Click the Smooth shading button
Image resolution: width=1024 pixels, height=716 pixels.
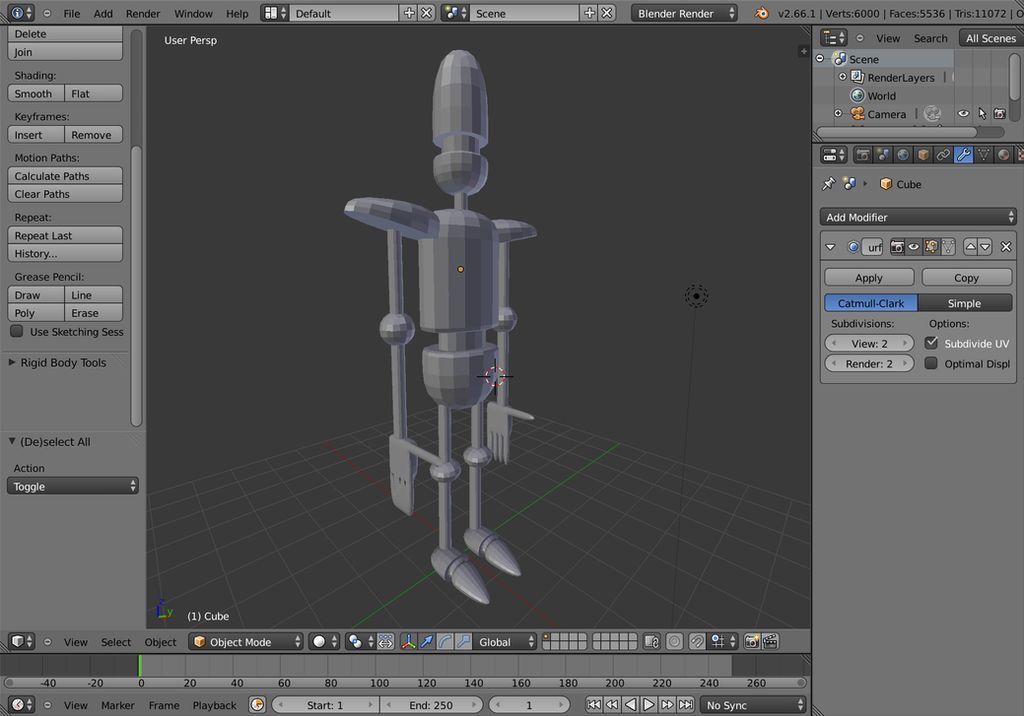(36, 93)
